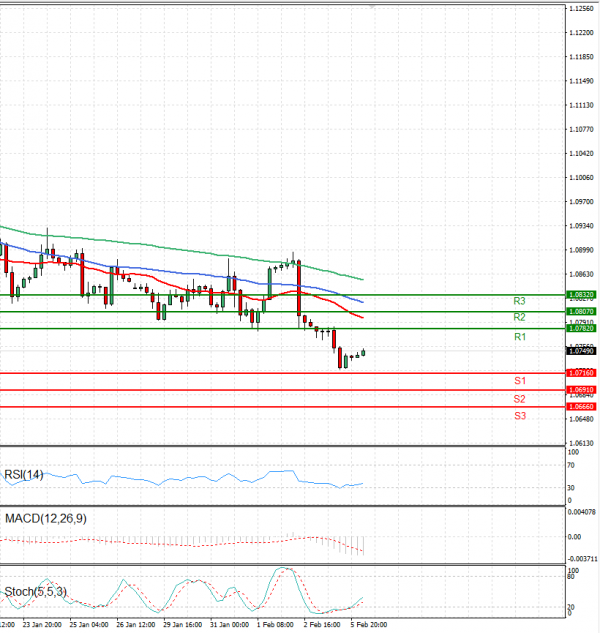The width and height of the screenshot is (600, 633).
Task: Click the 1.08990 price axis value
Action: point(581,250)
